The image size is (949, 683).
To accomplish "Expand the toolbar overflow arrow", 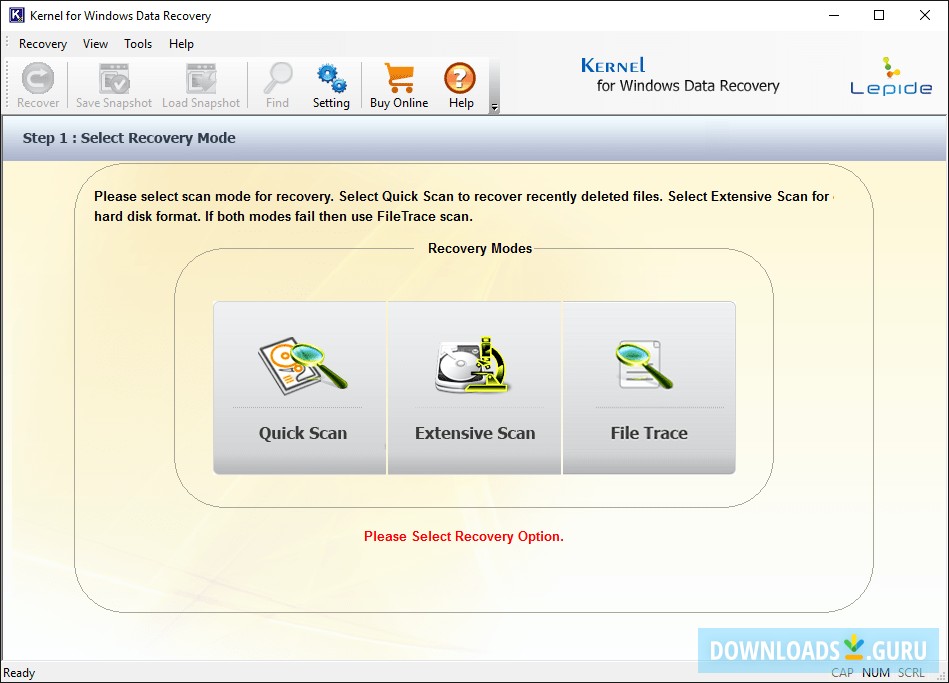I will [494, 107].
